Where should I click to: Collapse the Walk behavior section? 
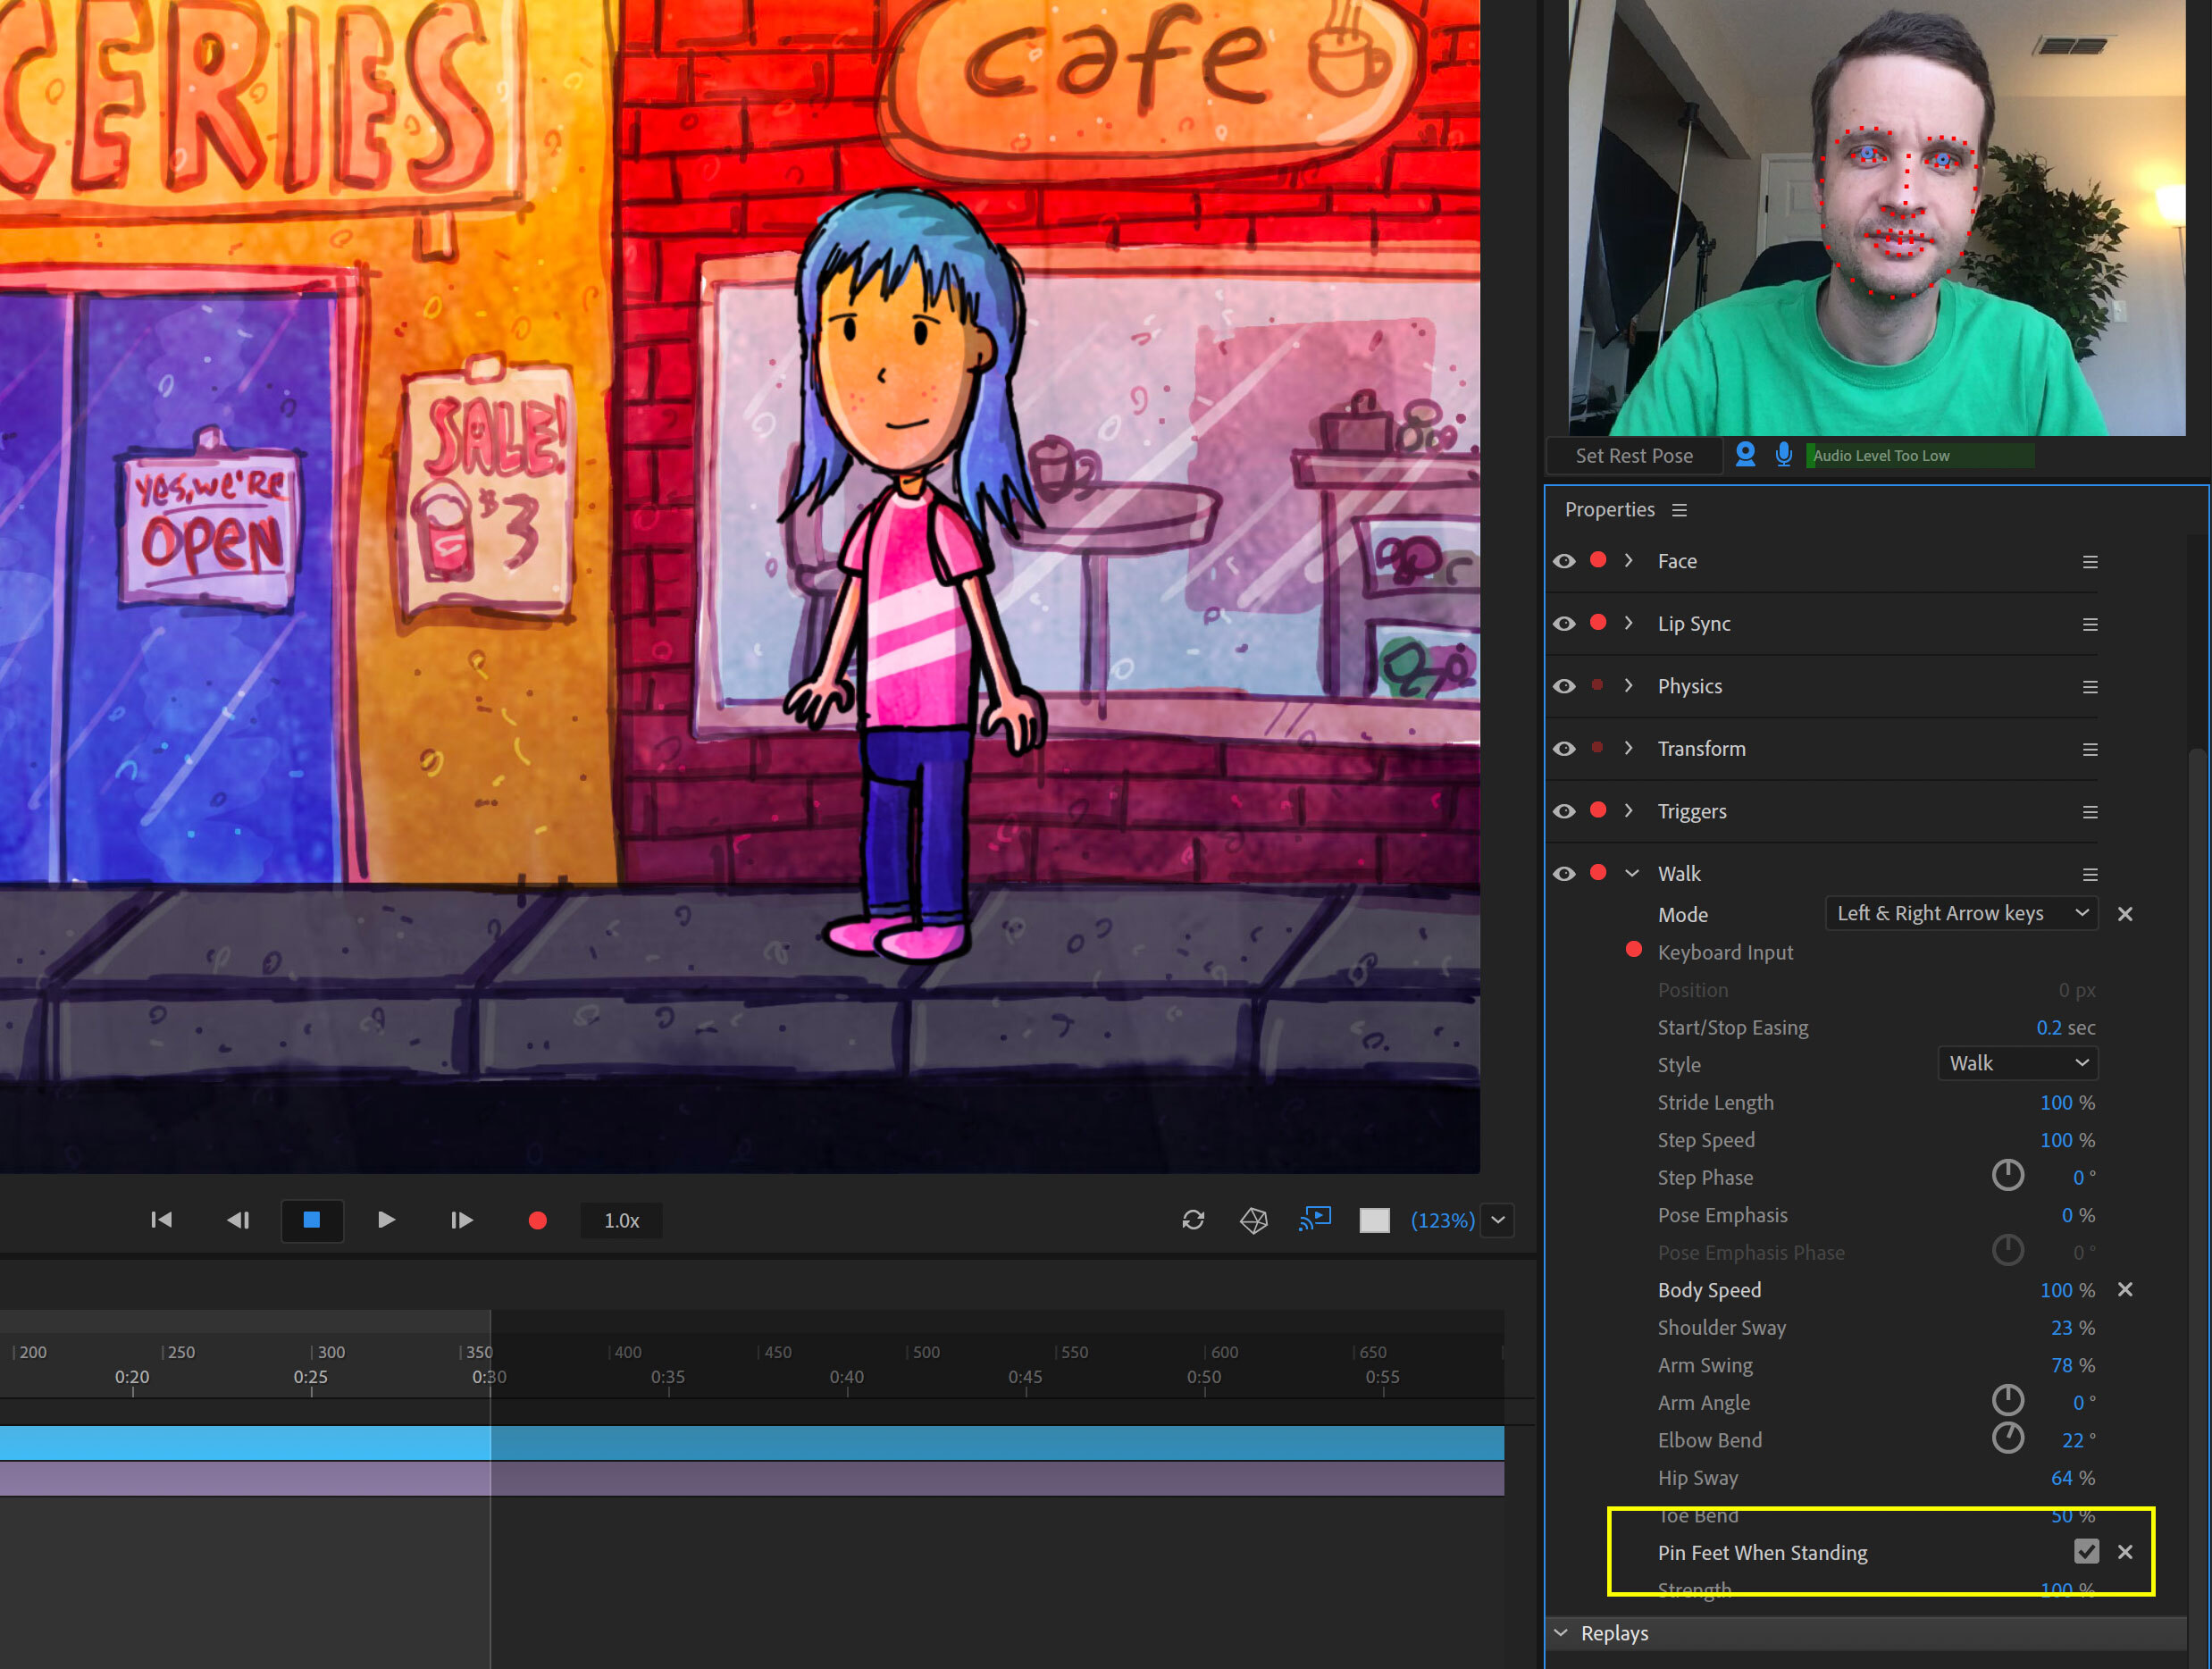[1631, 872]
